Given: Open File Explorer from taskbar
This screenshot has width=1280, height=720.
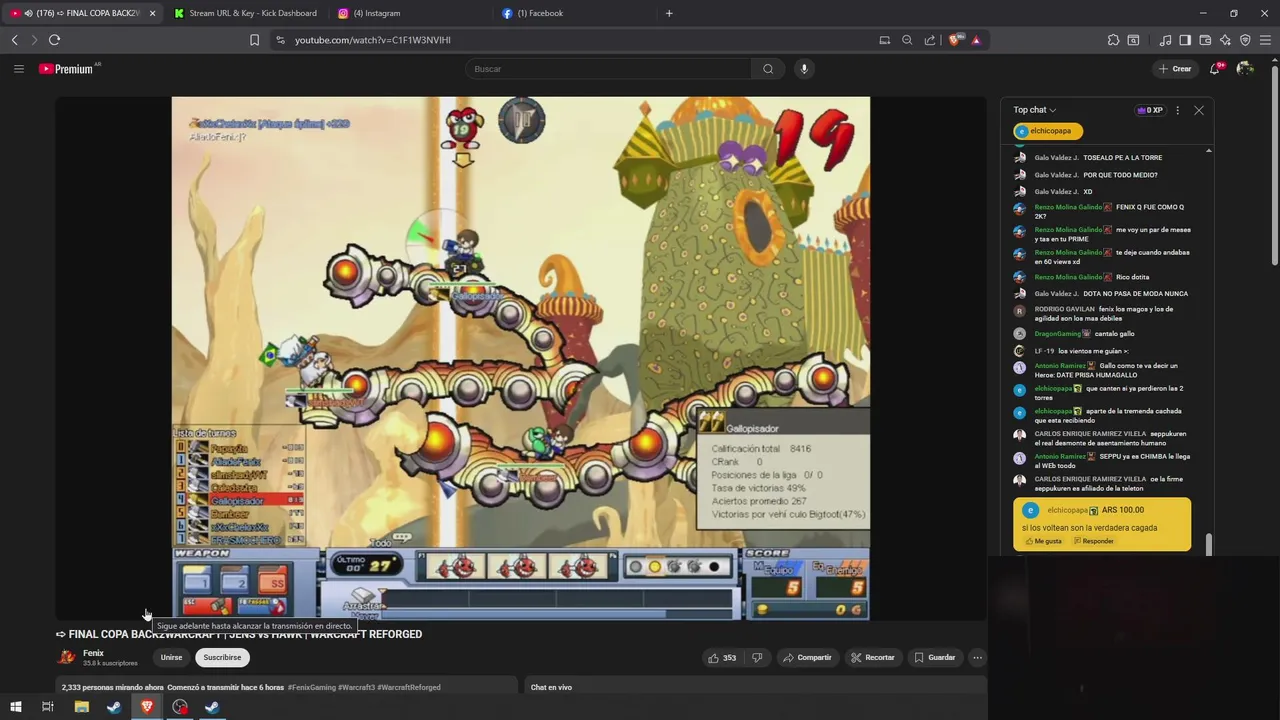Looking at the screenshot, I should pyautogui.click(x=82, y=707).
